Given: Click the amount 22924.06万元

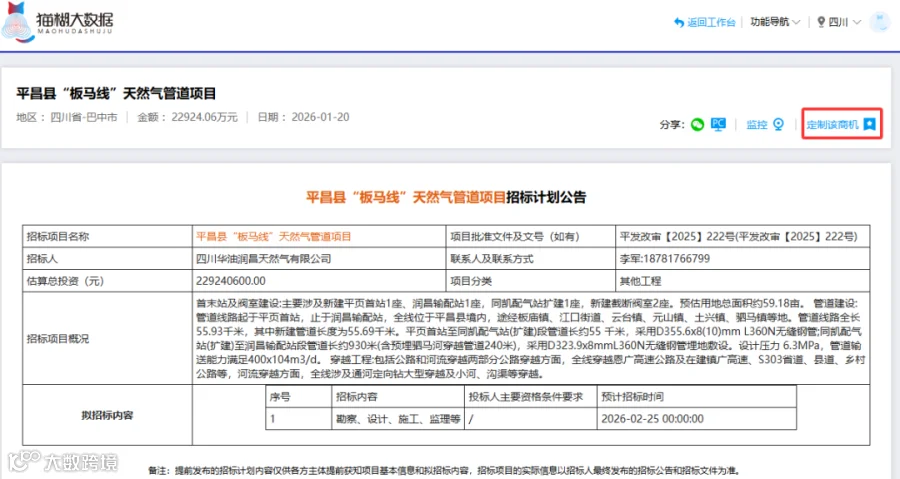Looking at the screenshot, I should tap(204, 117).
